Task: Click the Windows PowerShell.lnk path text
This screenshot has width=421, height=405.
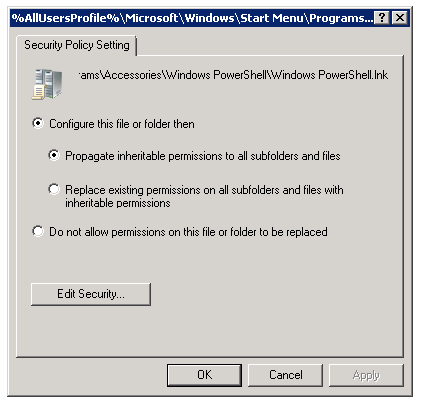Action: coord(233,75)
